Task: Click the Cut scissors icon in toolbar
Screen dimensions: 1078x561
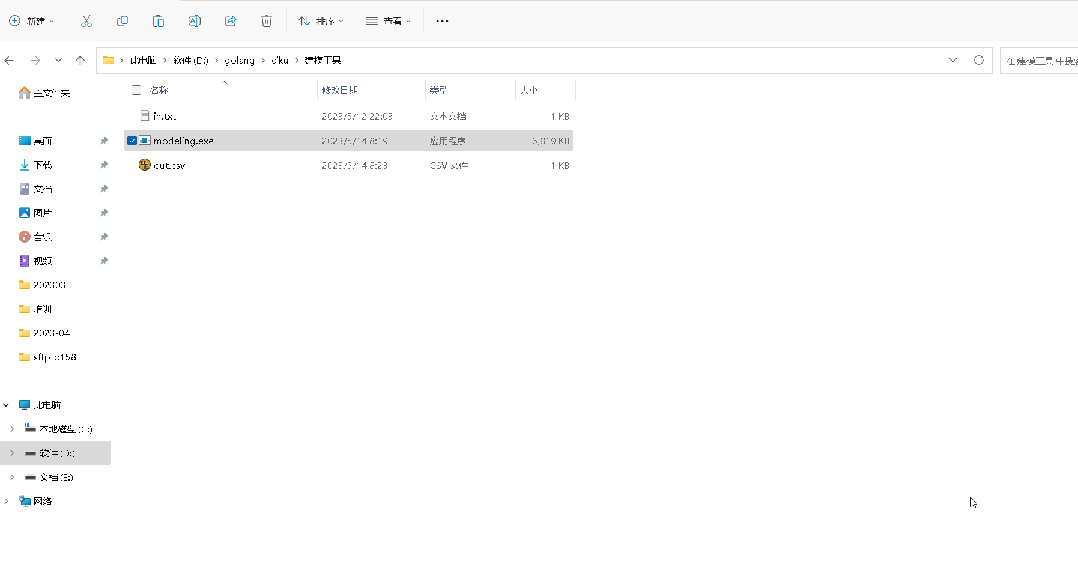Action: pos(86,21)
